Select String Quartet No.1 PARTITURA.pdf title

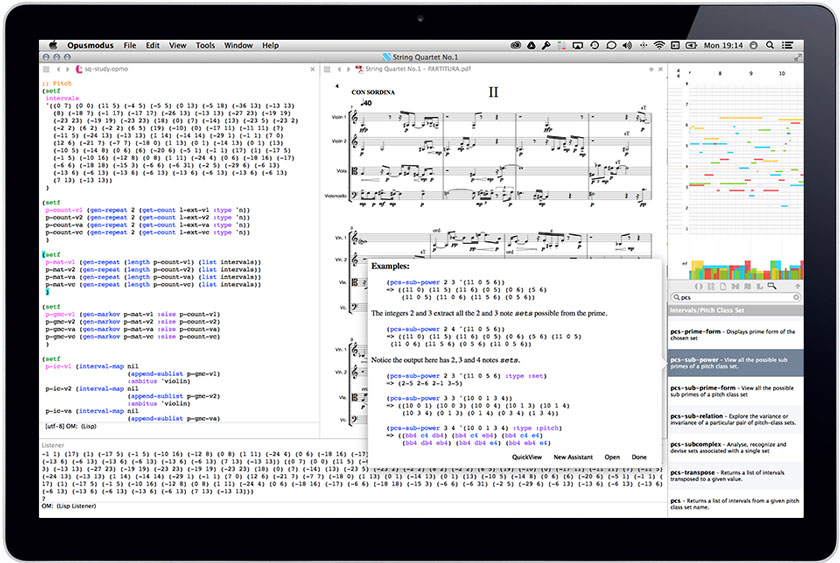[418, 69]
